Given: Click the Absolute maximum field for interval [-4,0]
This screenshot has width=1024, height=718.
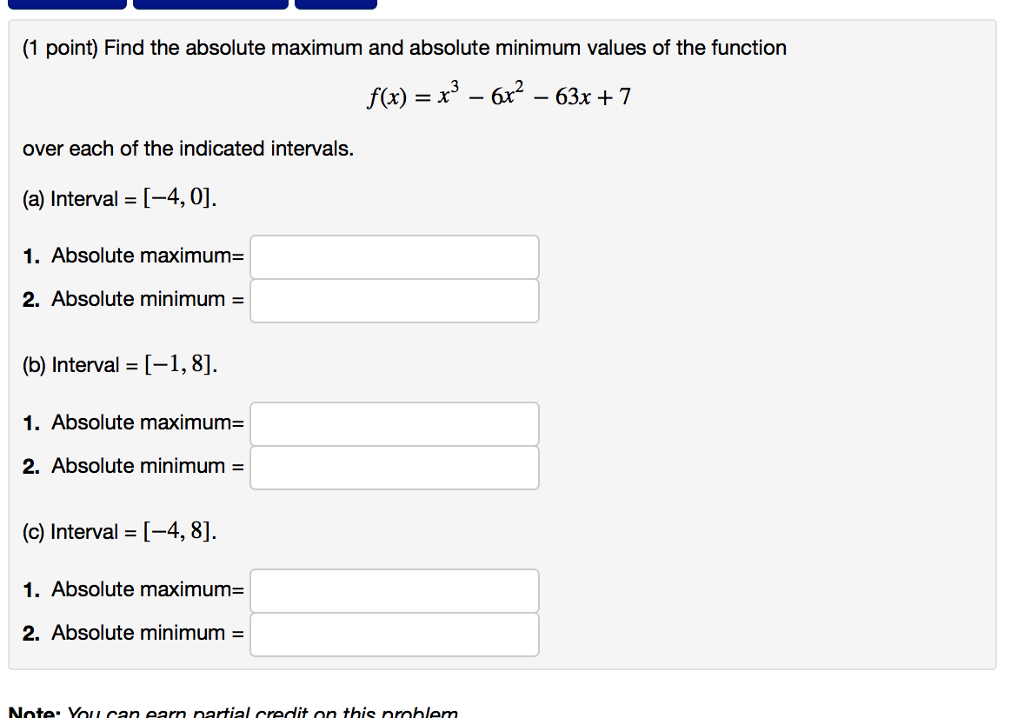Looking at the screenshot, I should click(394, 257).
